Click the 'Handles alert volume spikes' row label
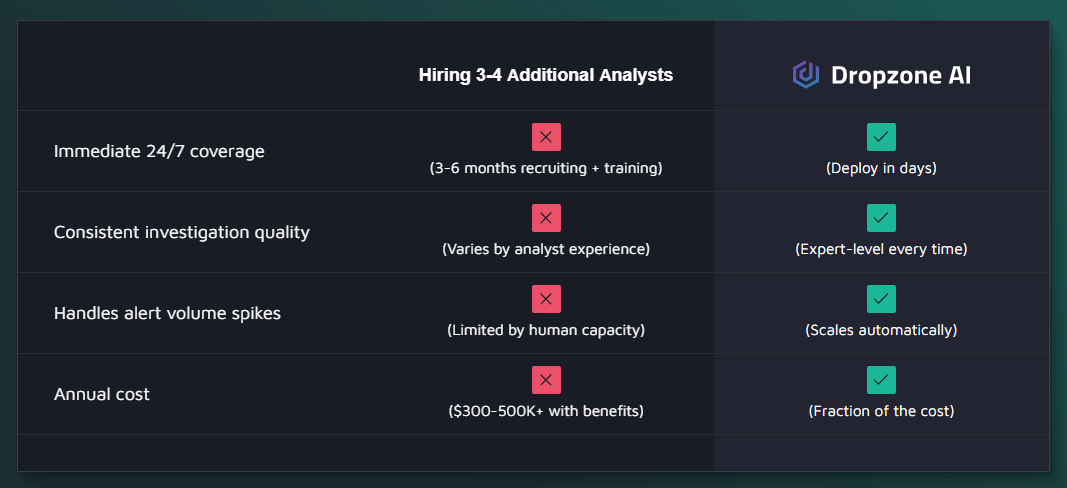The width and height of the screenshot is (1067, 488). 167,313
